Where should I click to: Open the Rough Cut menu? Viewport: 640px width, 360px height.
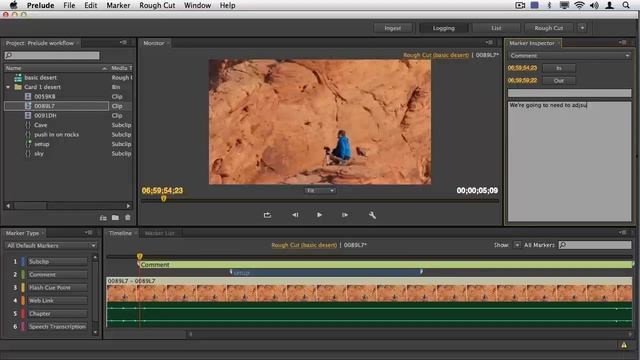point(157,5)
